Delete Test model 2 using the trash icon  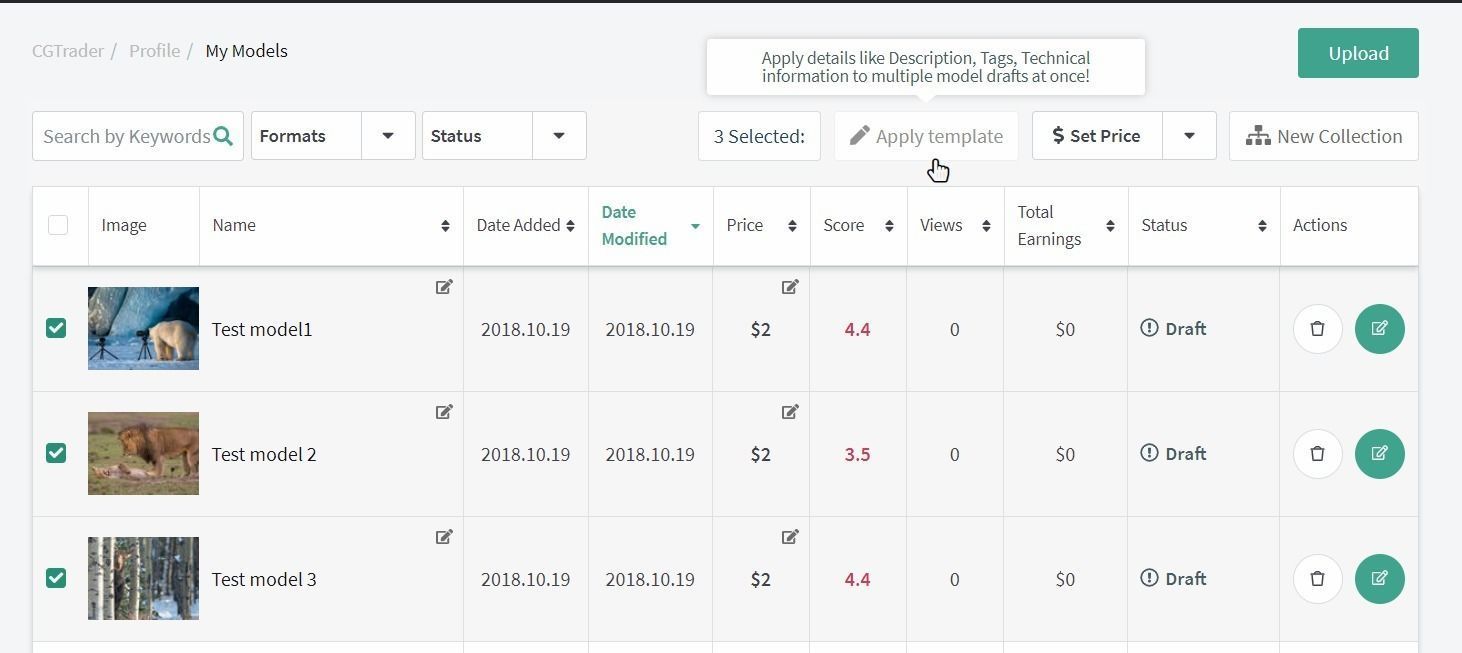[x=1317, y=453]
